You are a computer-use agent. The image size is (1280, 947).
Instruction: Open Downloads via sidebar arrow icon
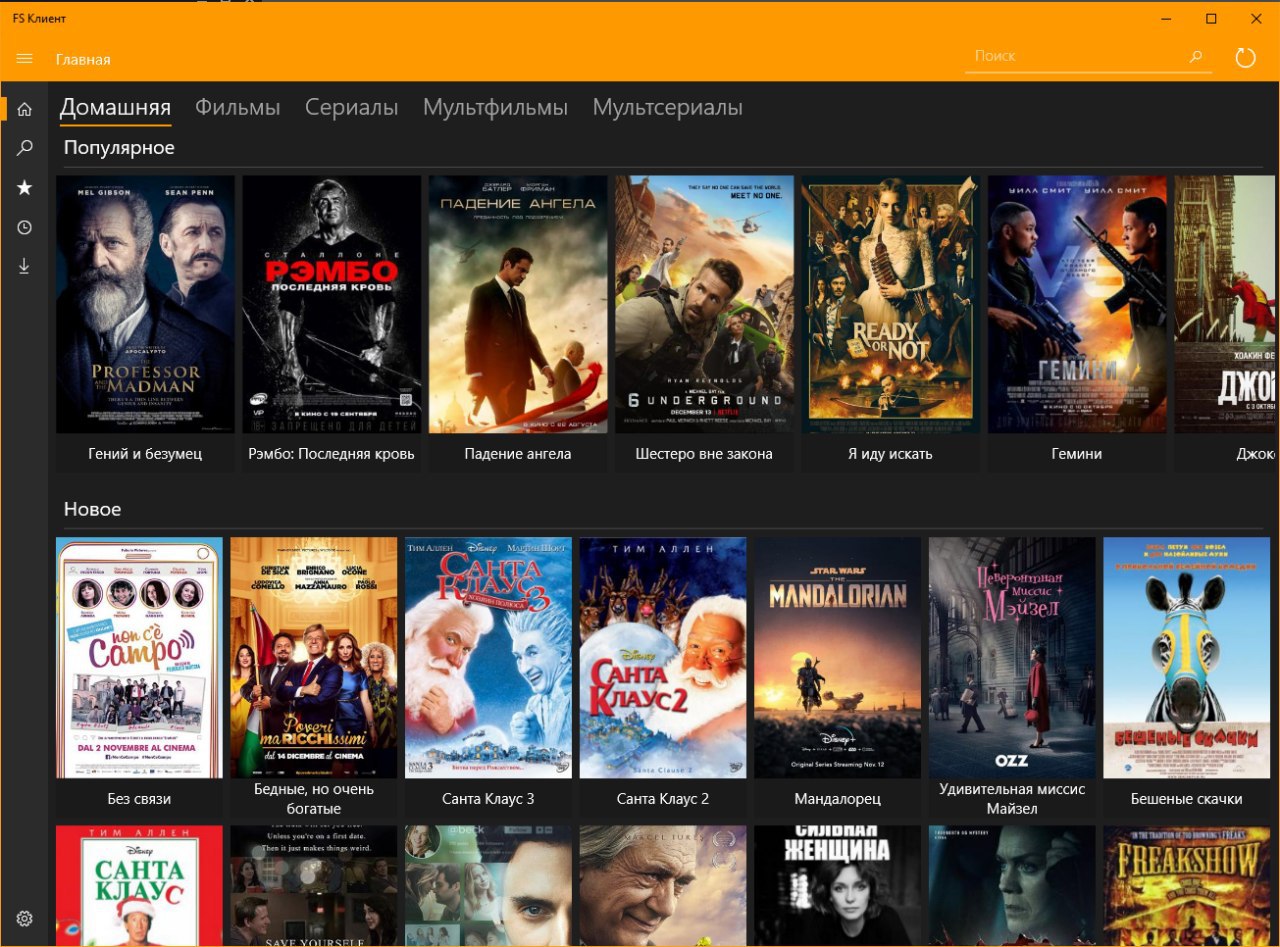pyautogui.click(x=25, y=266)
